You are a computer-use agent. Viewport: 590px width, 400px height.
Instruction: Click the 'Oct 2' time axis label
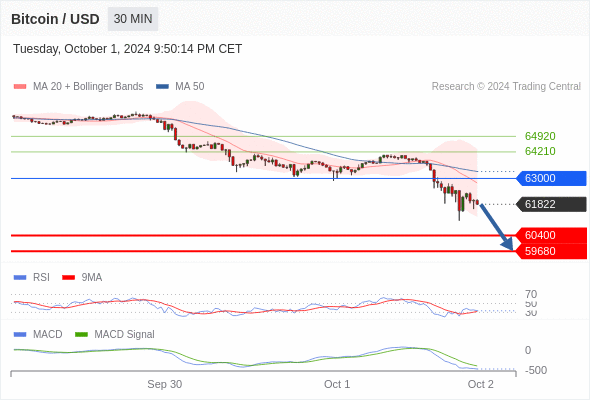(481, 384)
